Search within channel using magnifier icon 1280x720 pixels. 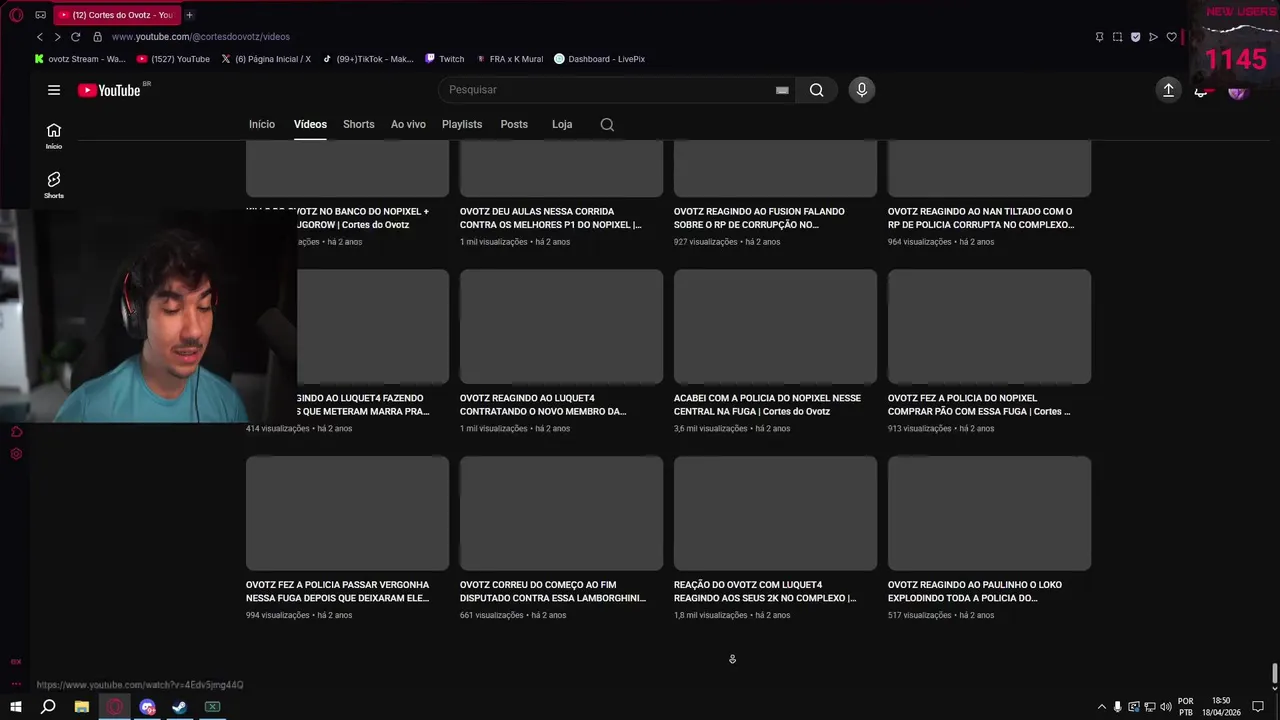click(x=607, y=125)
